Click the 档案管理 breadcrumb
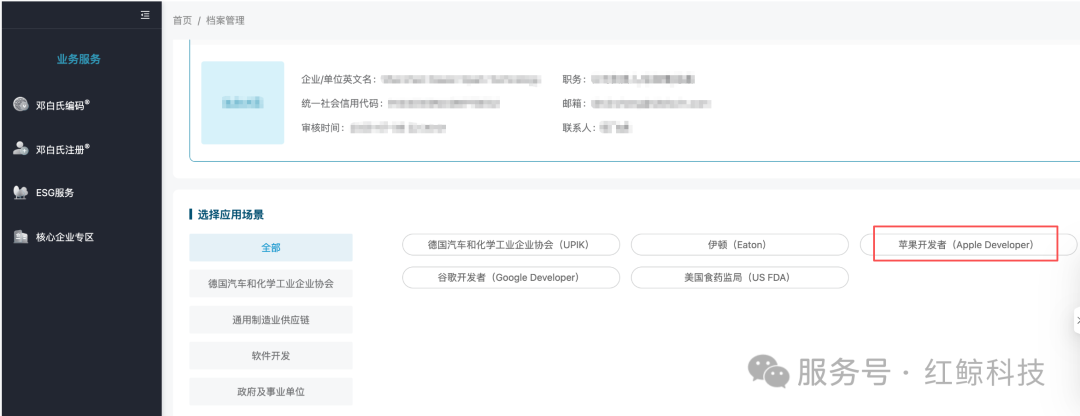 225,21
